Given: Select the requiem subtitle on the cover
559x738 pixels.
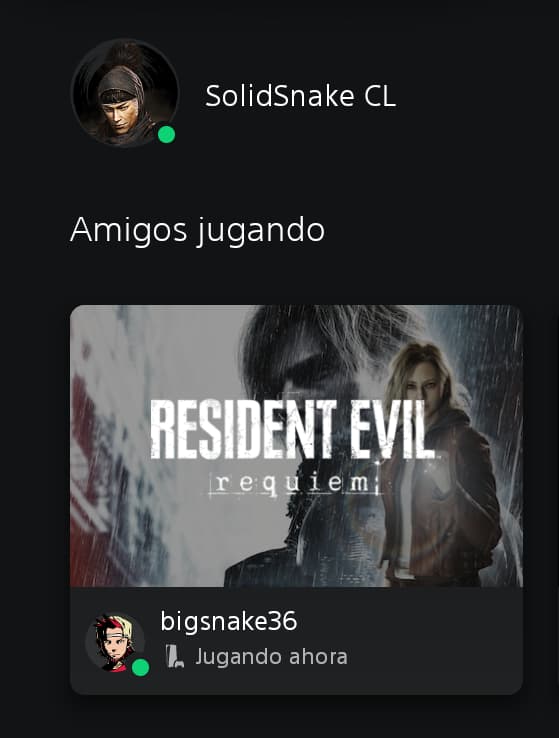Looking at the screenshot, I should point(295,483).
